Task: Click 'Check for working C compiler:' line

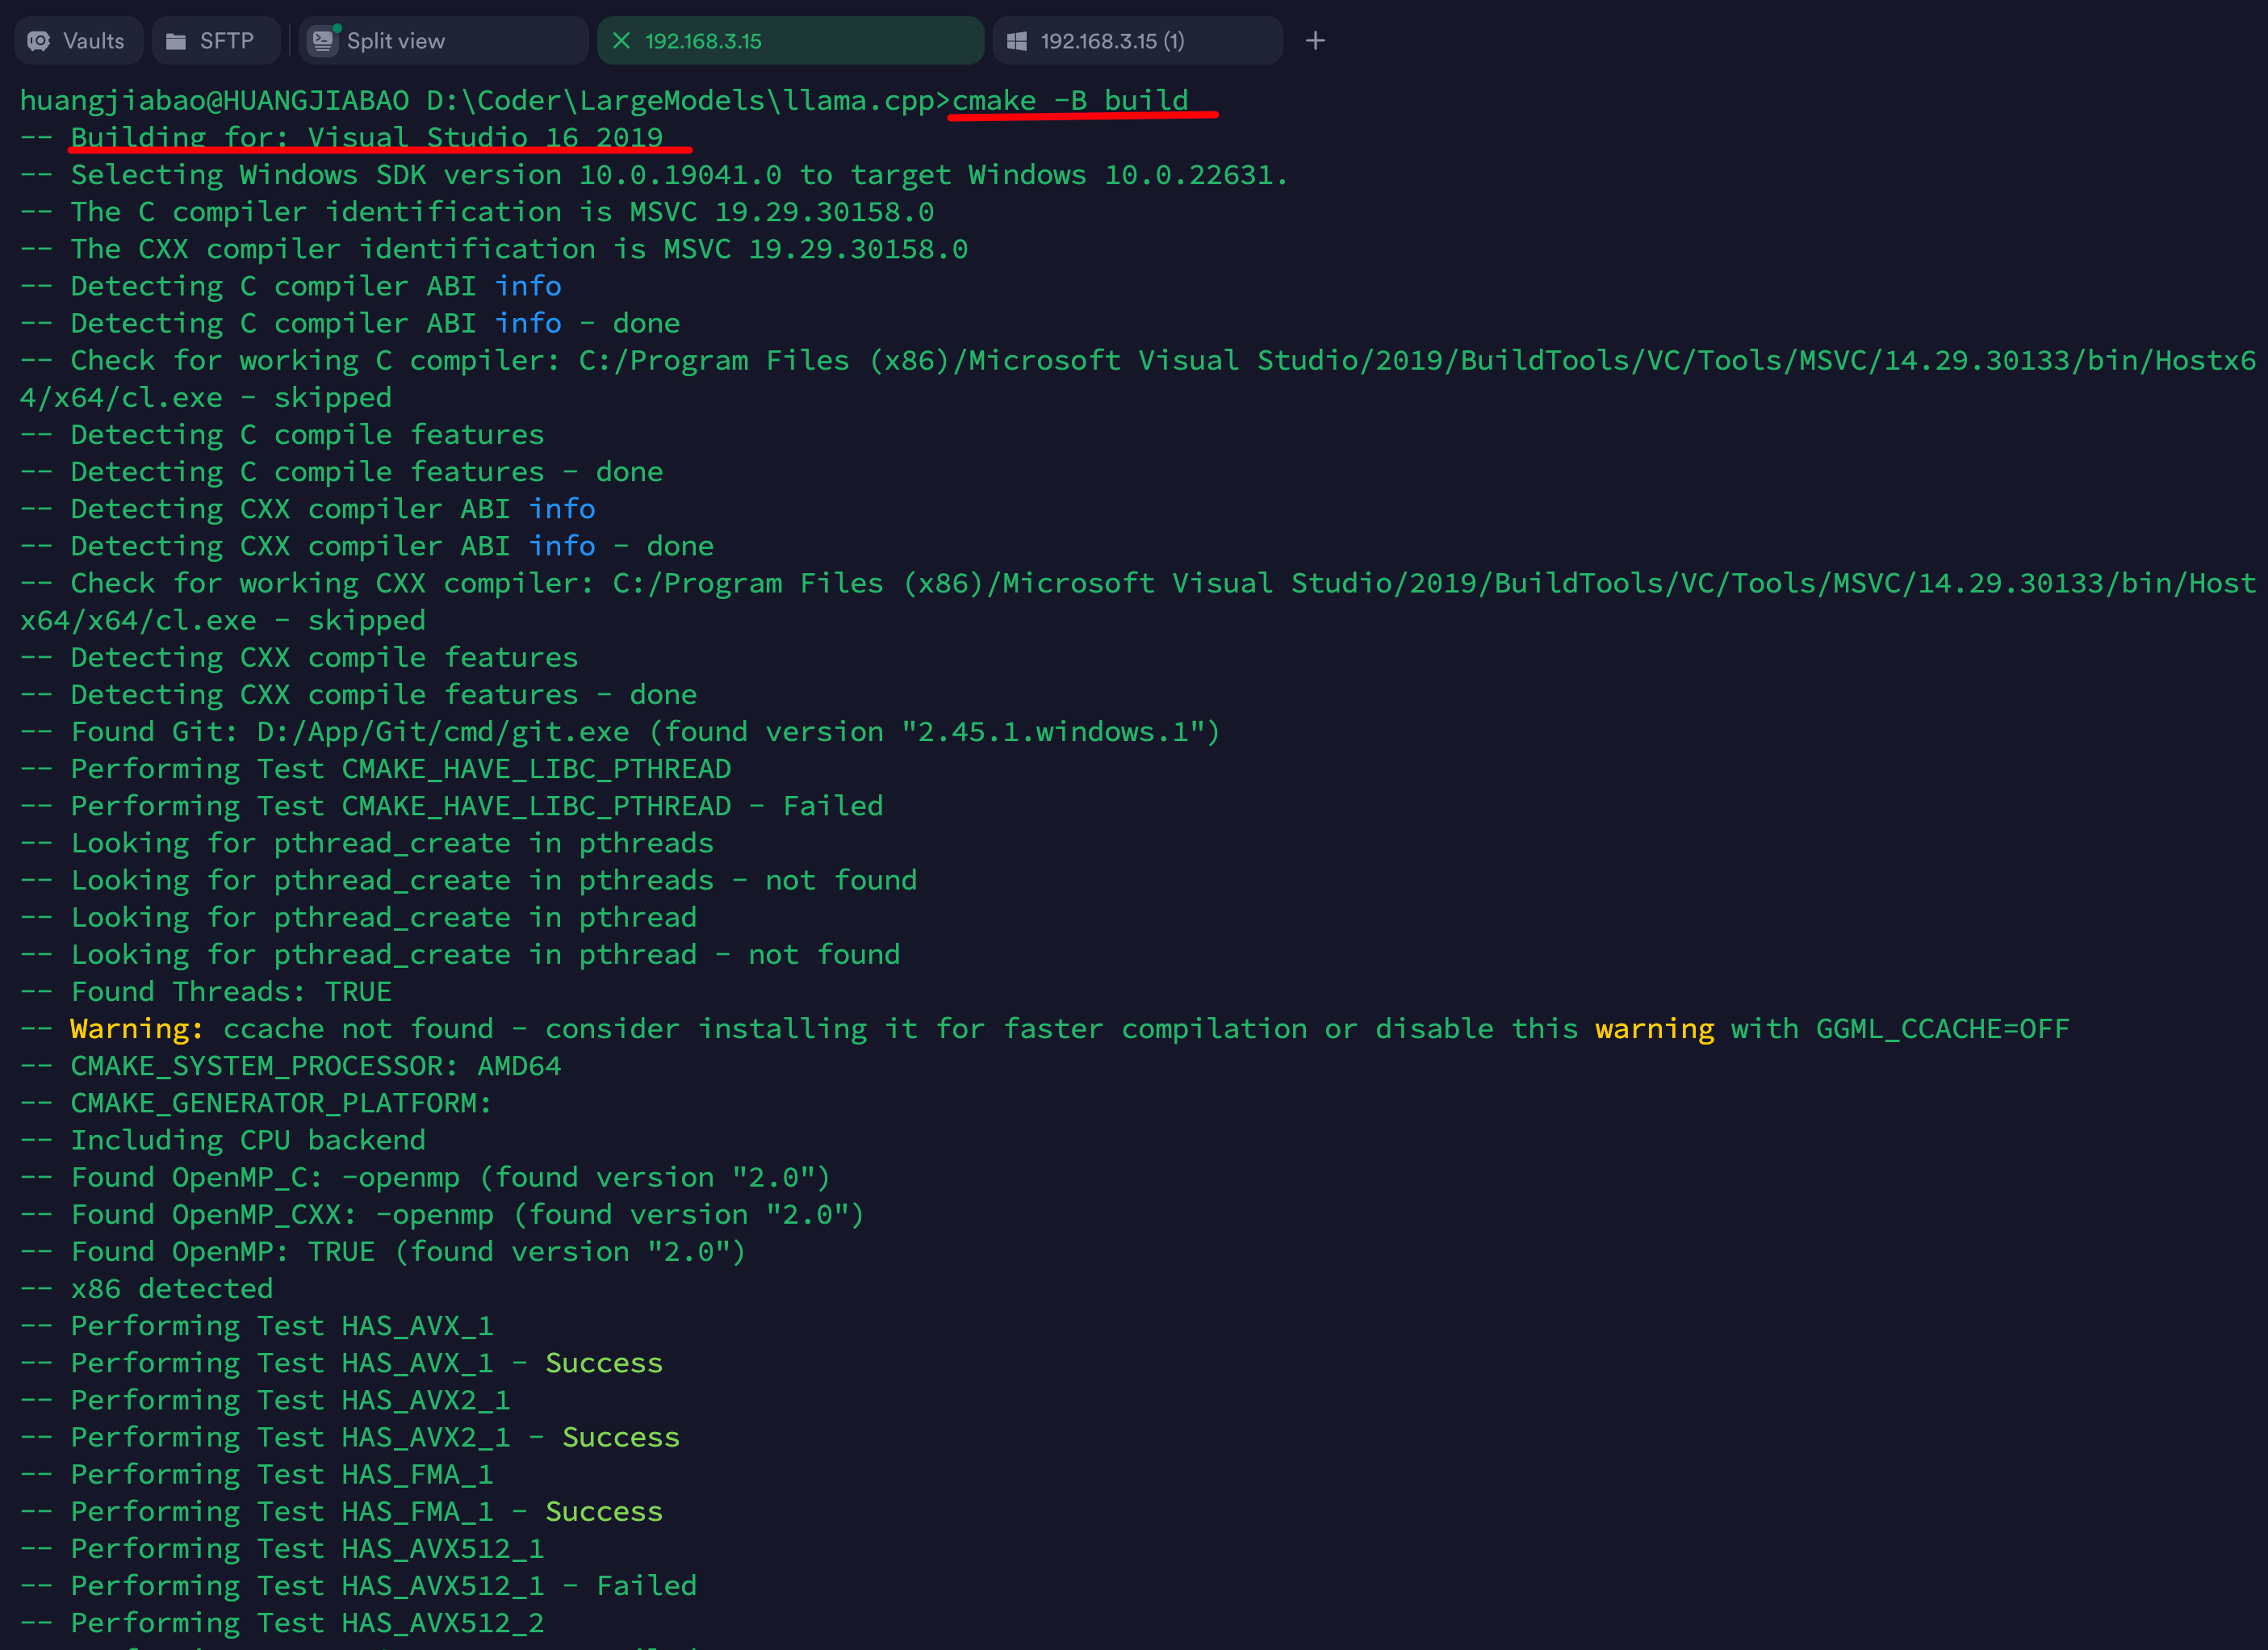Action: [1138, 378]
